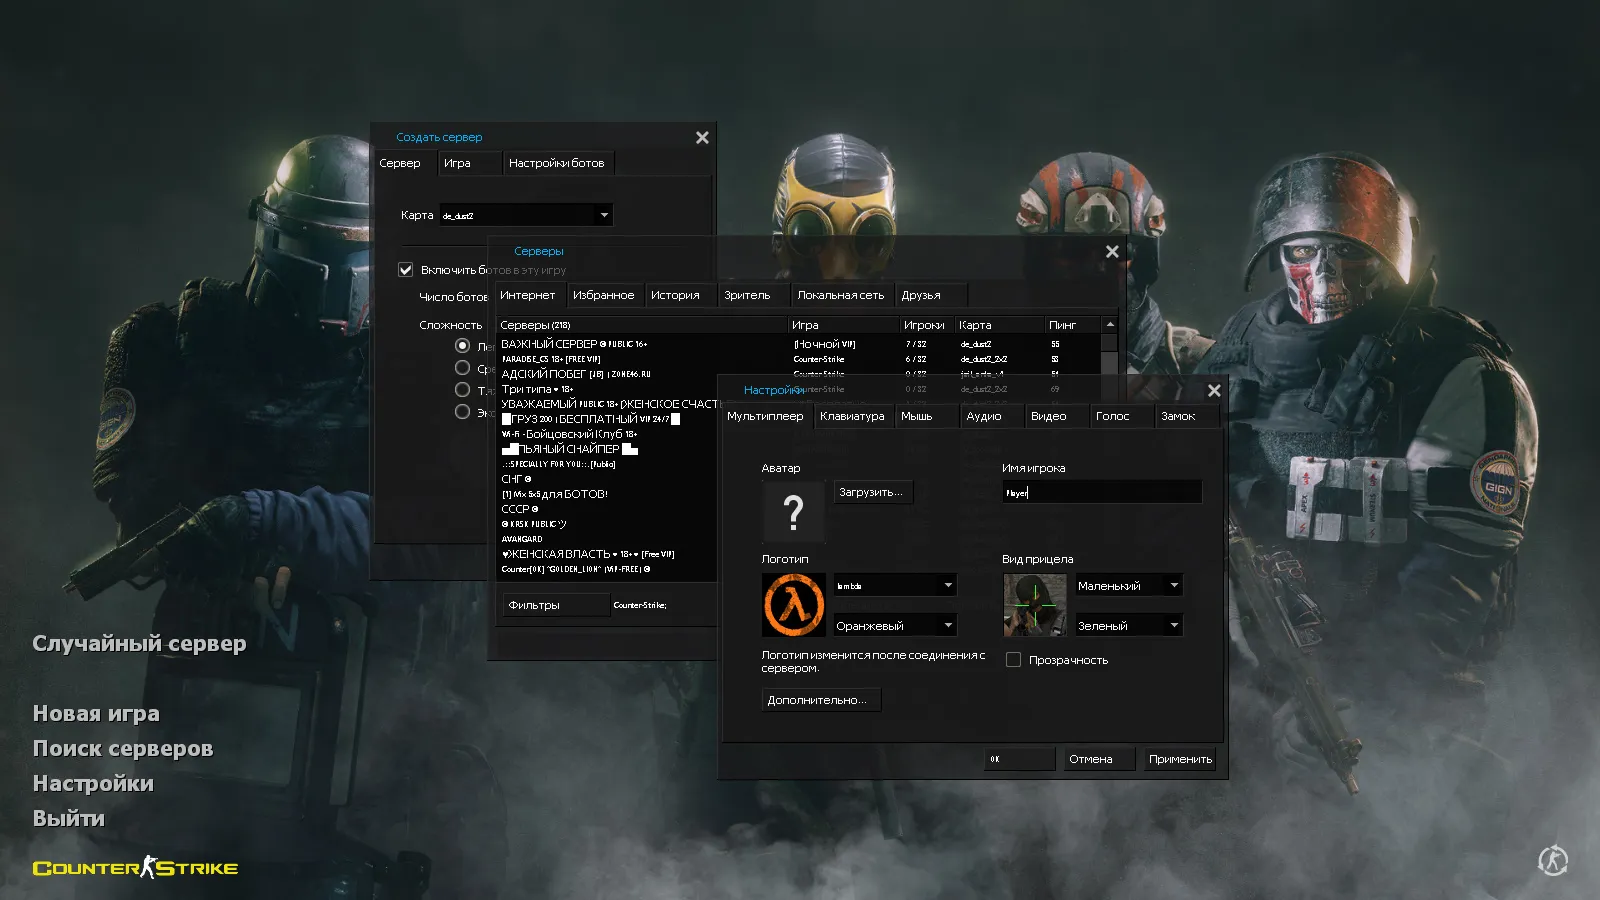1600x900 pixels.
Task: Close the Серверы server browser window
Action: pyautogui.click(x=1112, y=252)
